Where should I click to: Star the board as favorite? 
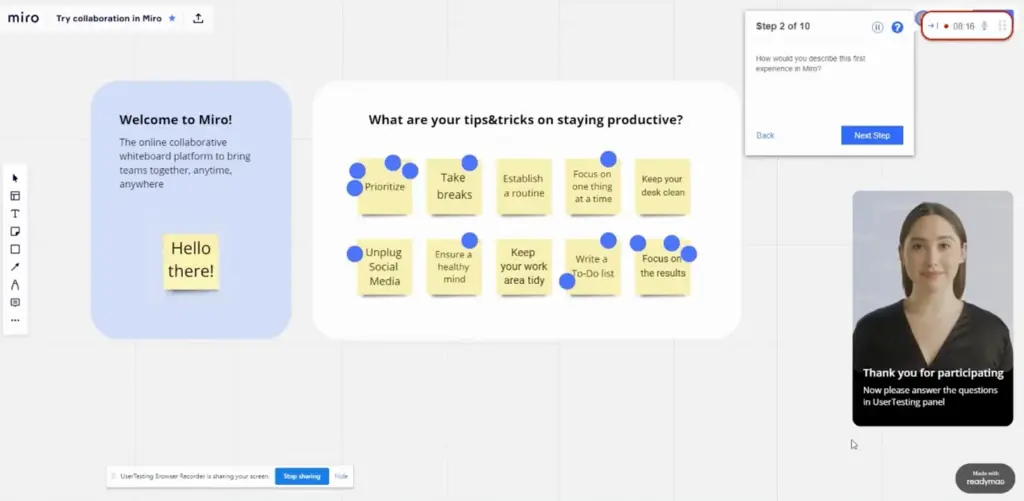coord(172,18)
